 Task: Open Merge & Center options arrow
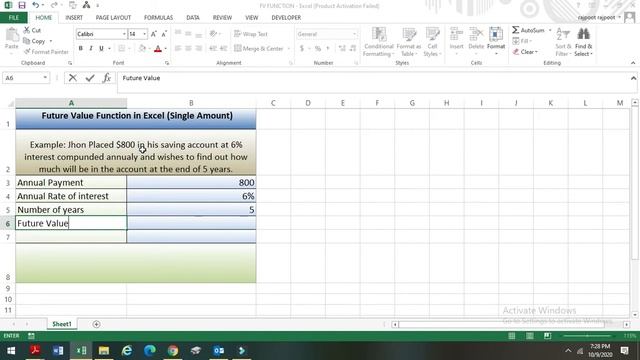pos(289,49)
